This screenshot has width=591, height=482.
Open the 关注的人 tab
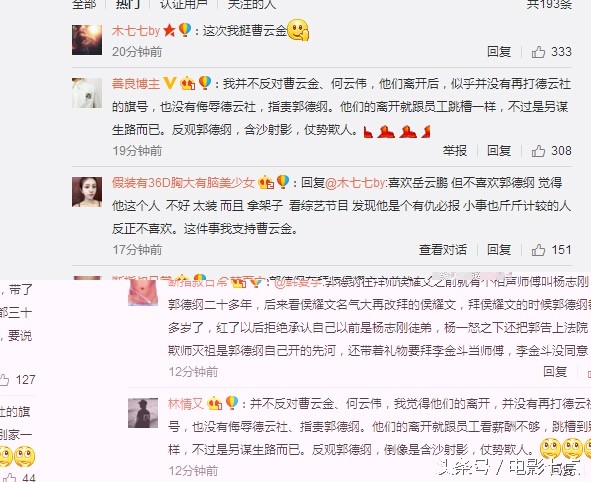252,5
